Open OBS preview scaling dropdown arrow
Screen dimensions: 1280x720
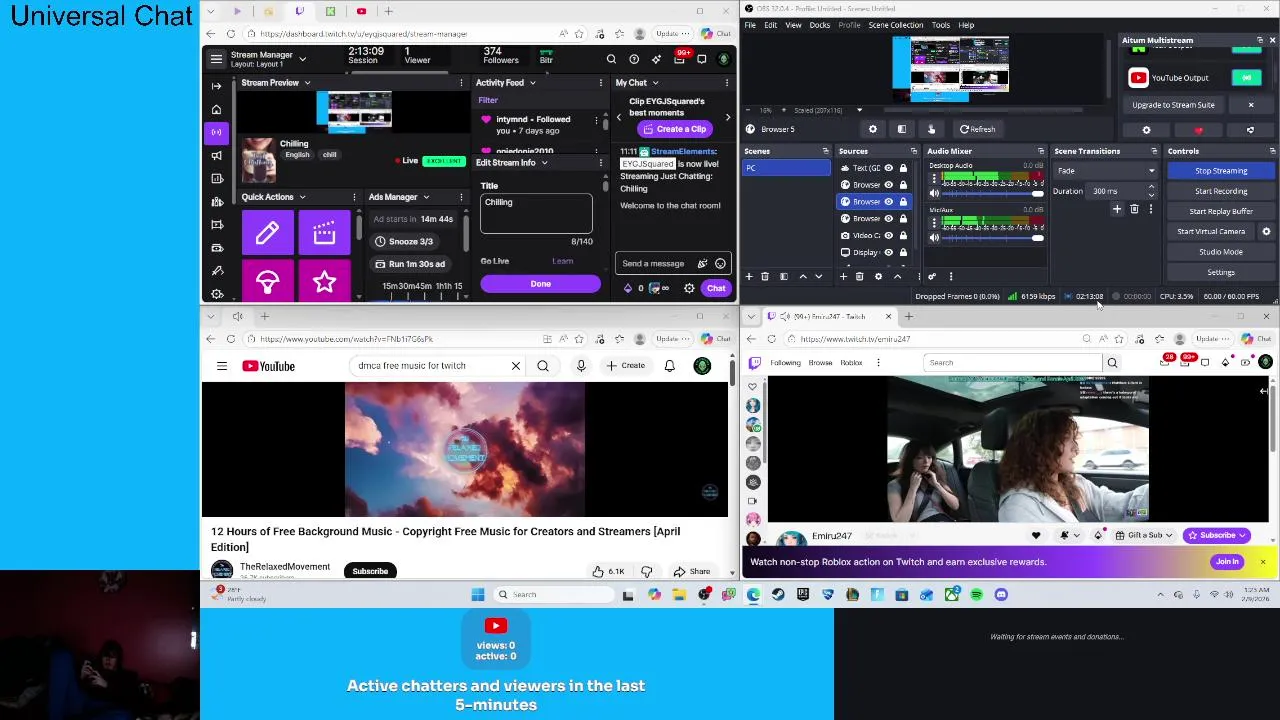859,110
